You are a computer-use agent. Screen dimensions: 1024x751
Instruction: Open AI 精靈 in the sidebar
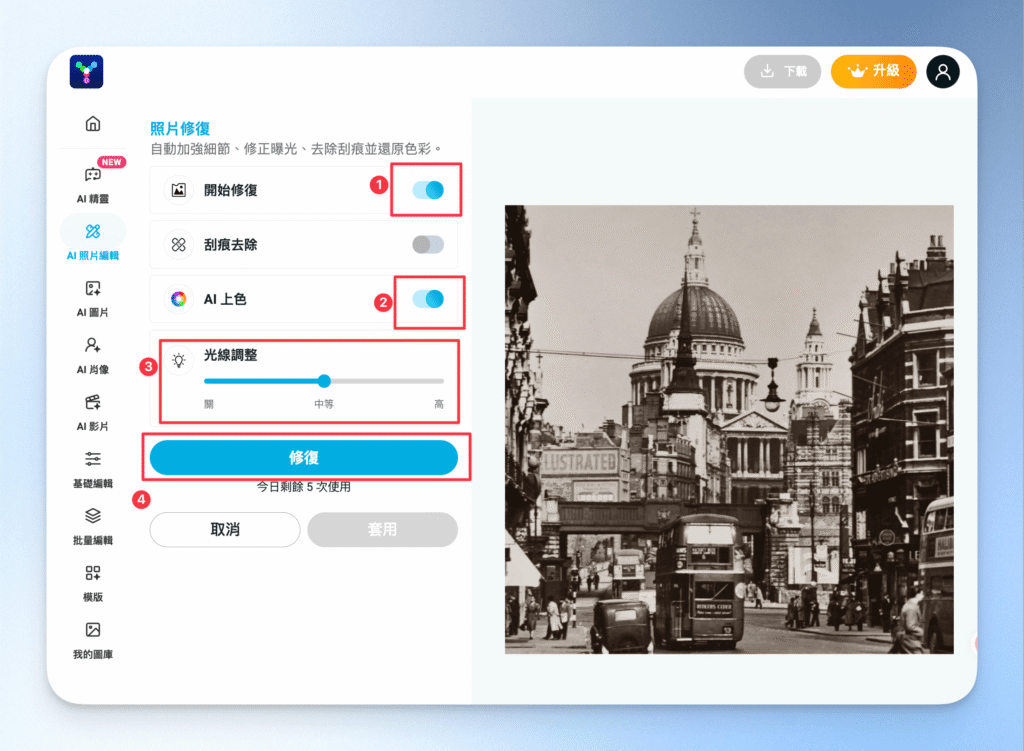(x=93, y=185)
